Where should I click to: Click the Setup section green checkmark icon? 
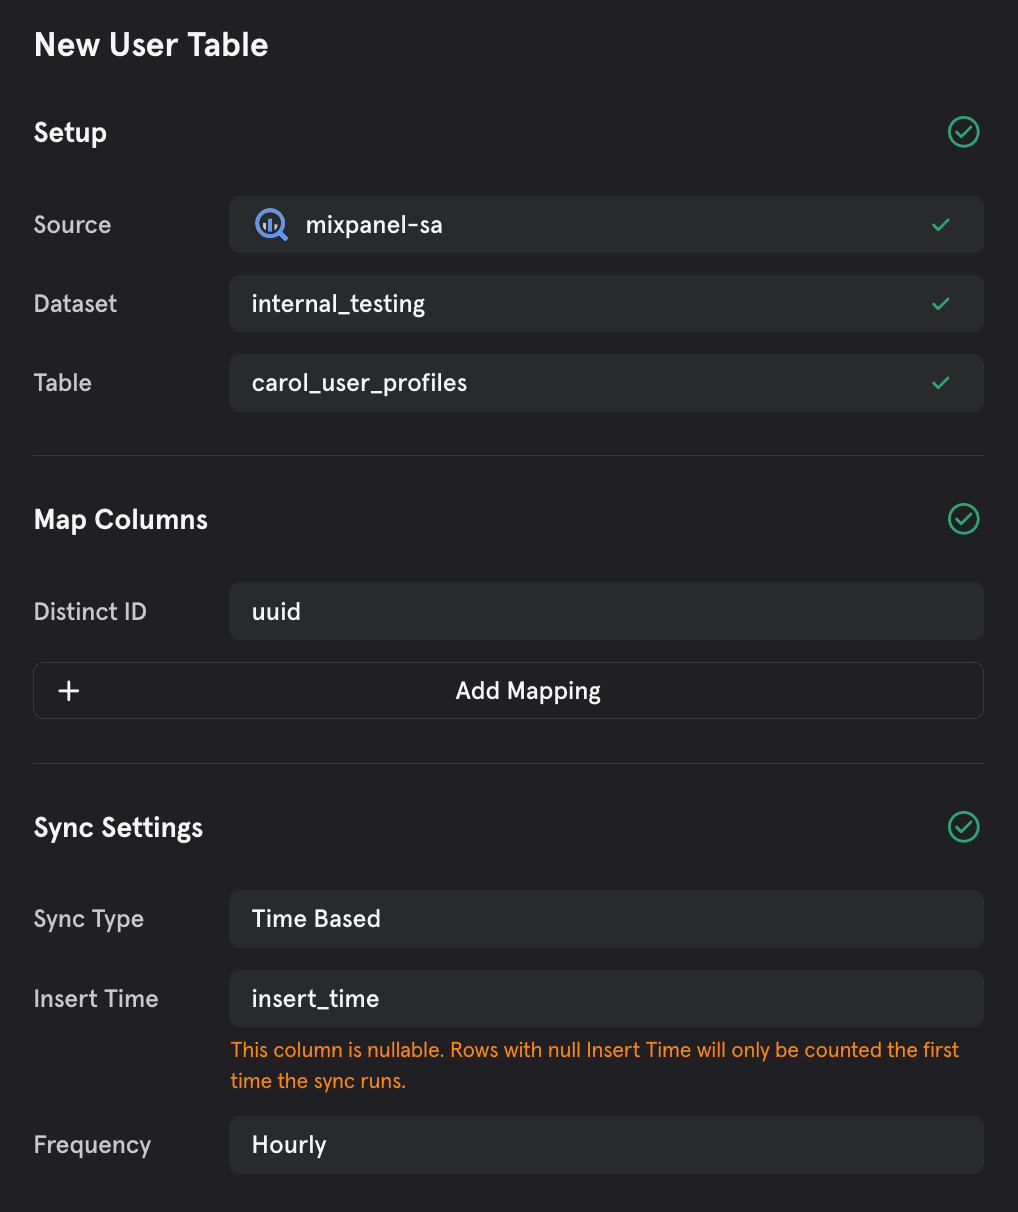[963, 132]
